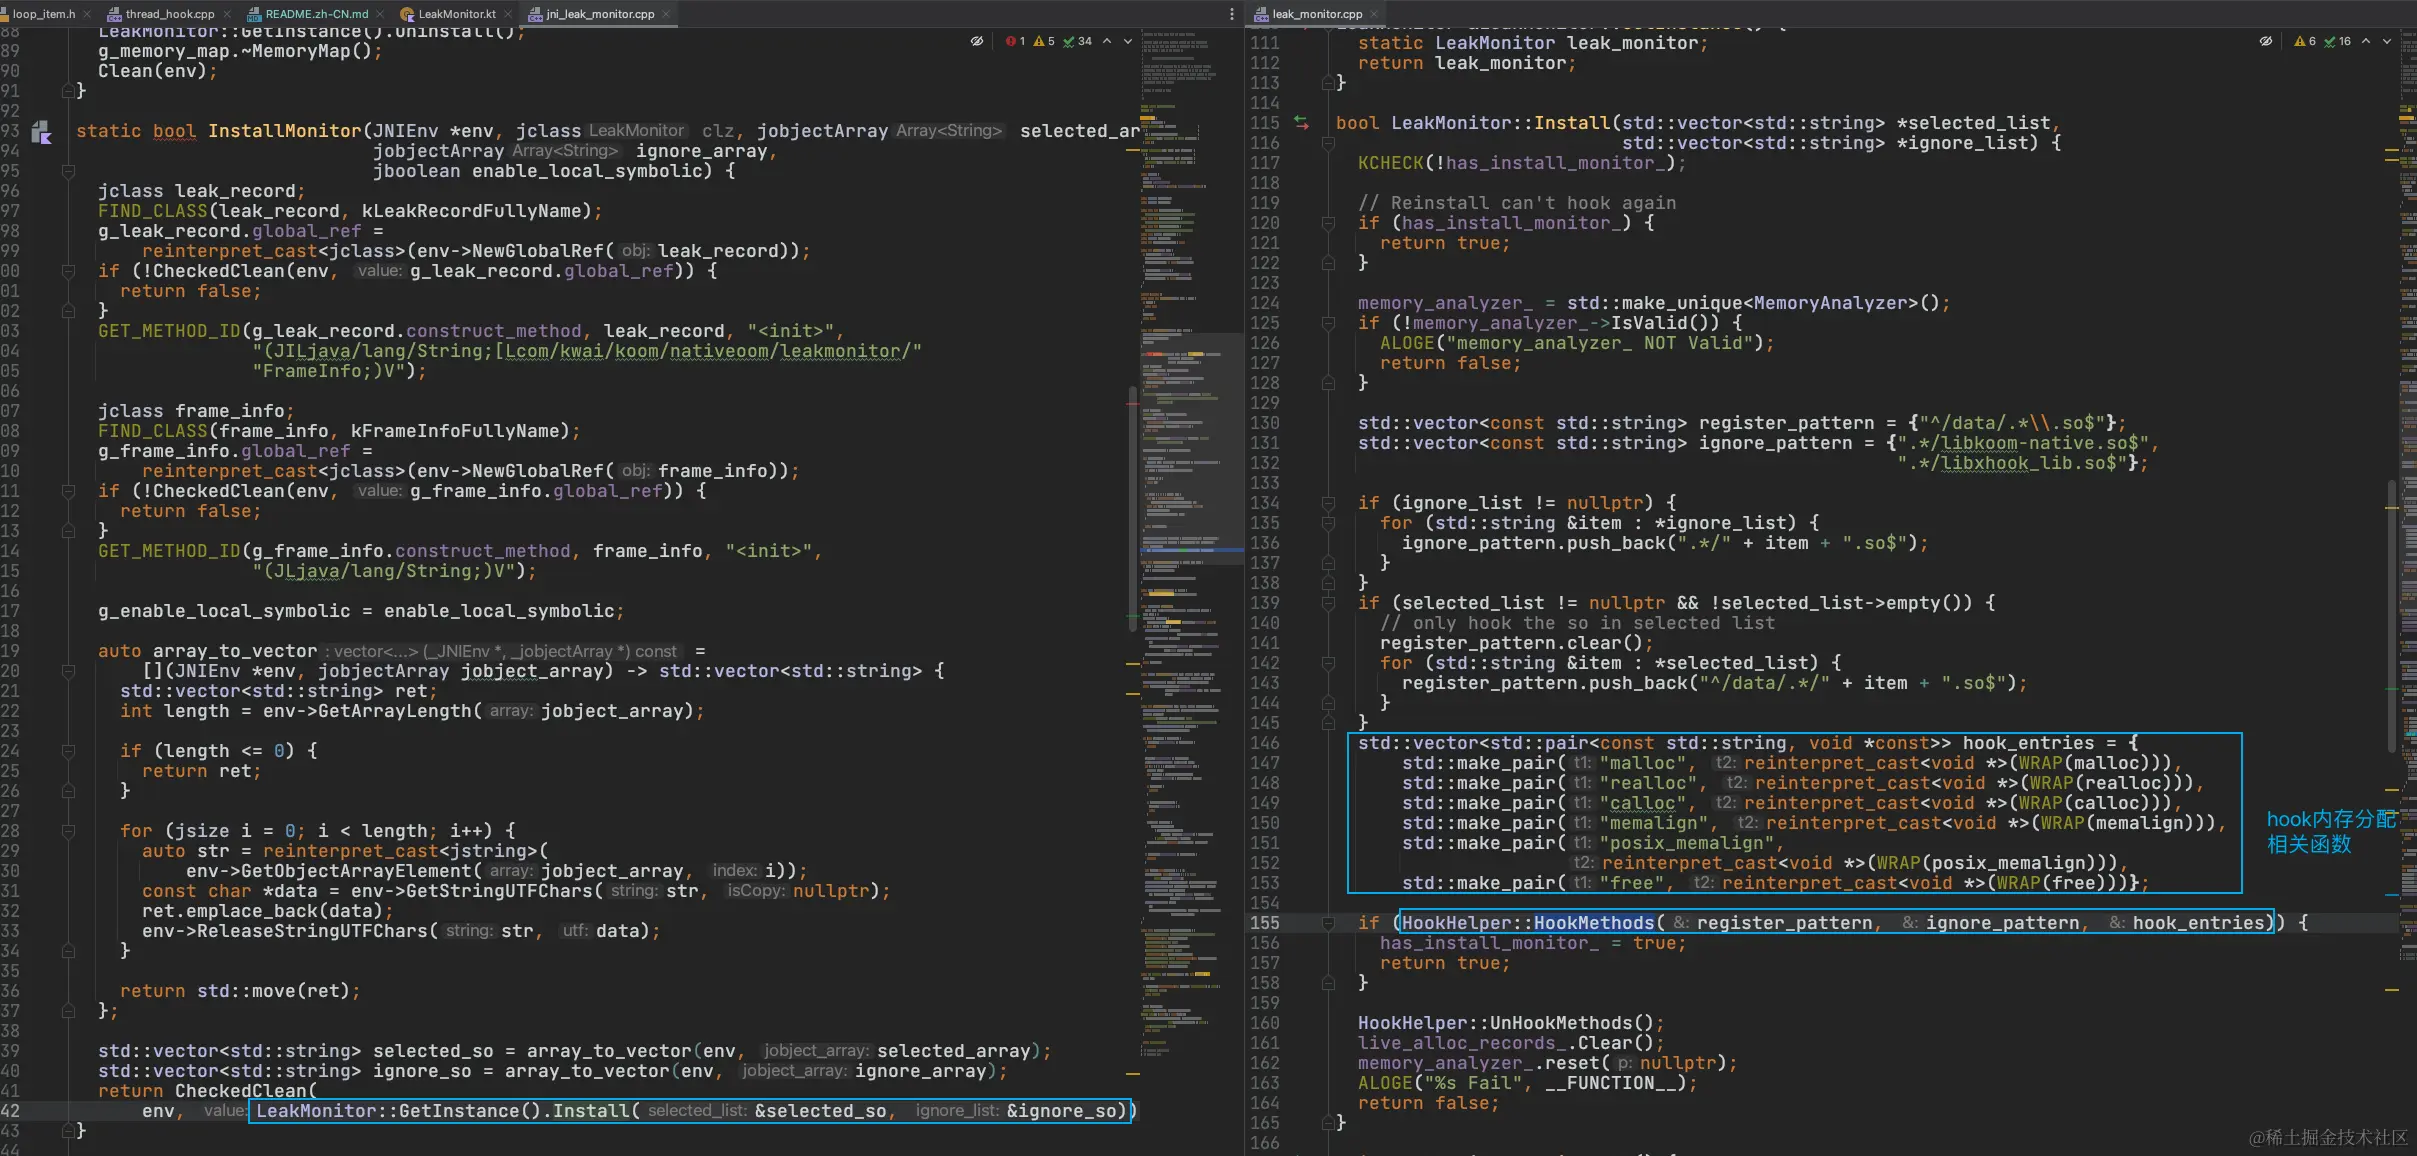Click HookHelper::UnHookMethods() call
This screenshot has height=1156, width=2417.
point(1510,1023)
